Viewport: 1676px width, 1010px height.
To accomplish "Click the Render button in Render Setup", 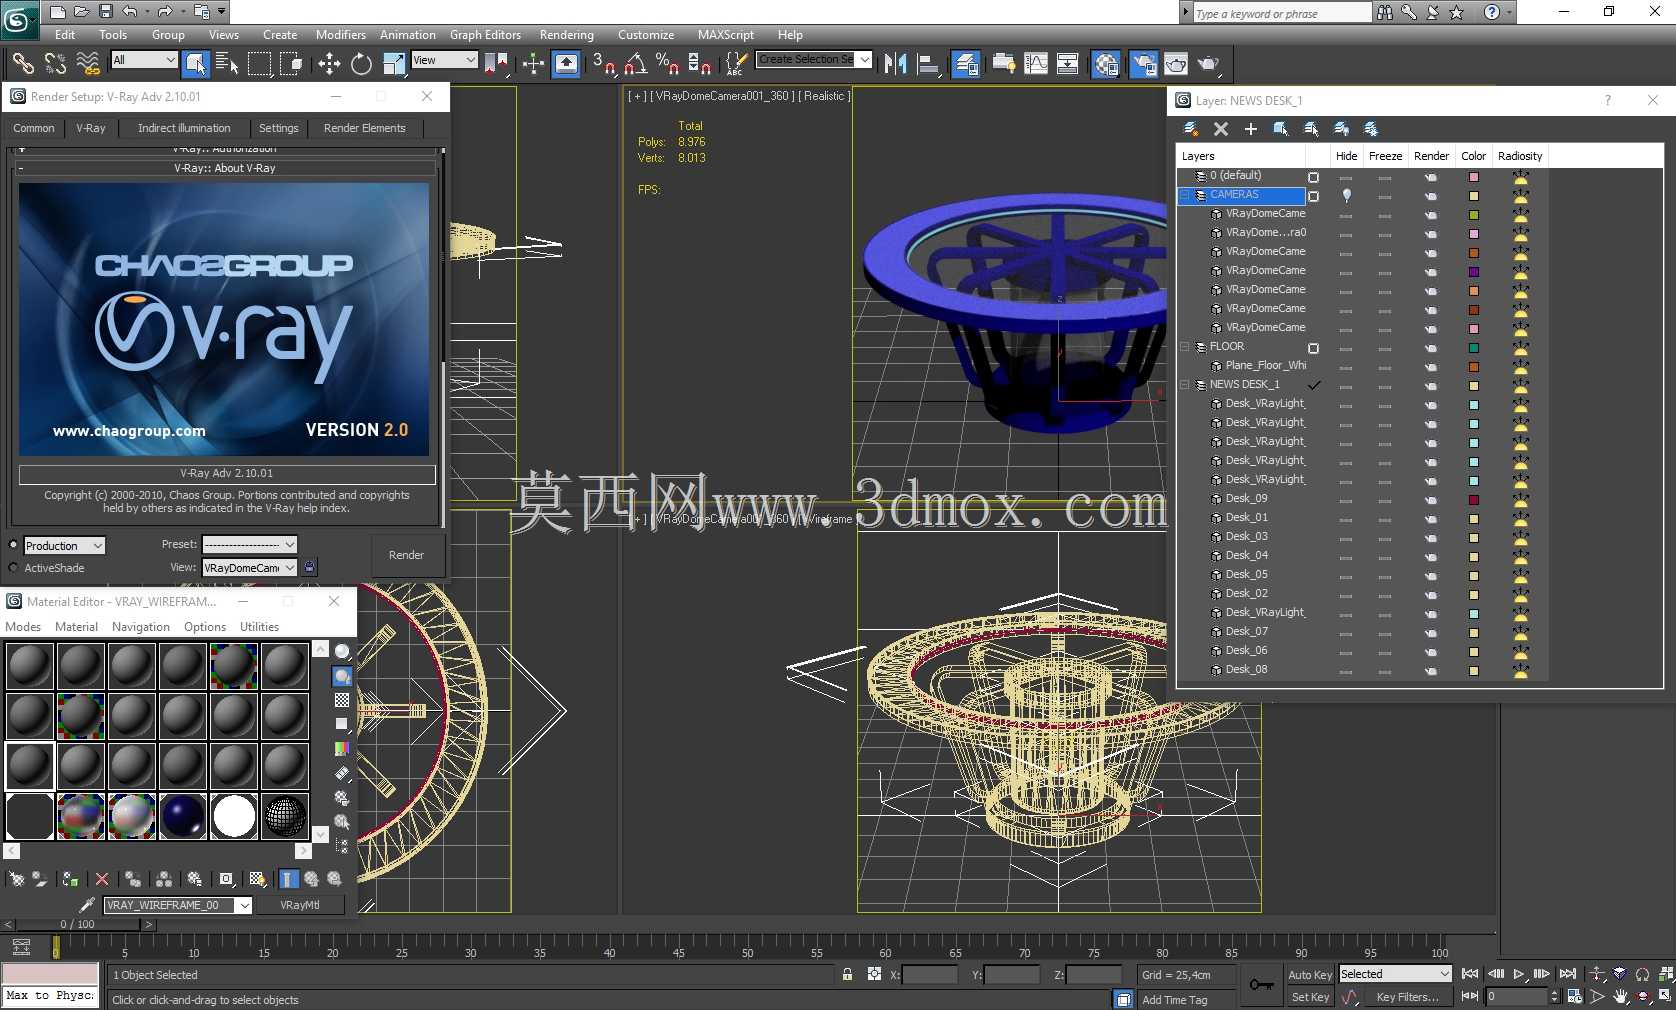I will 406,555.
